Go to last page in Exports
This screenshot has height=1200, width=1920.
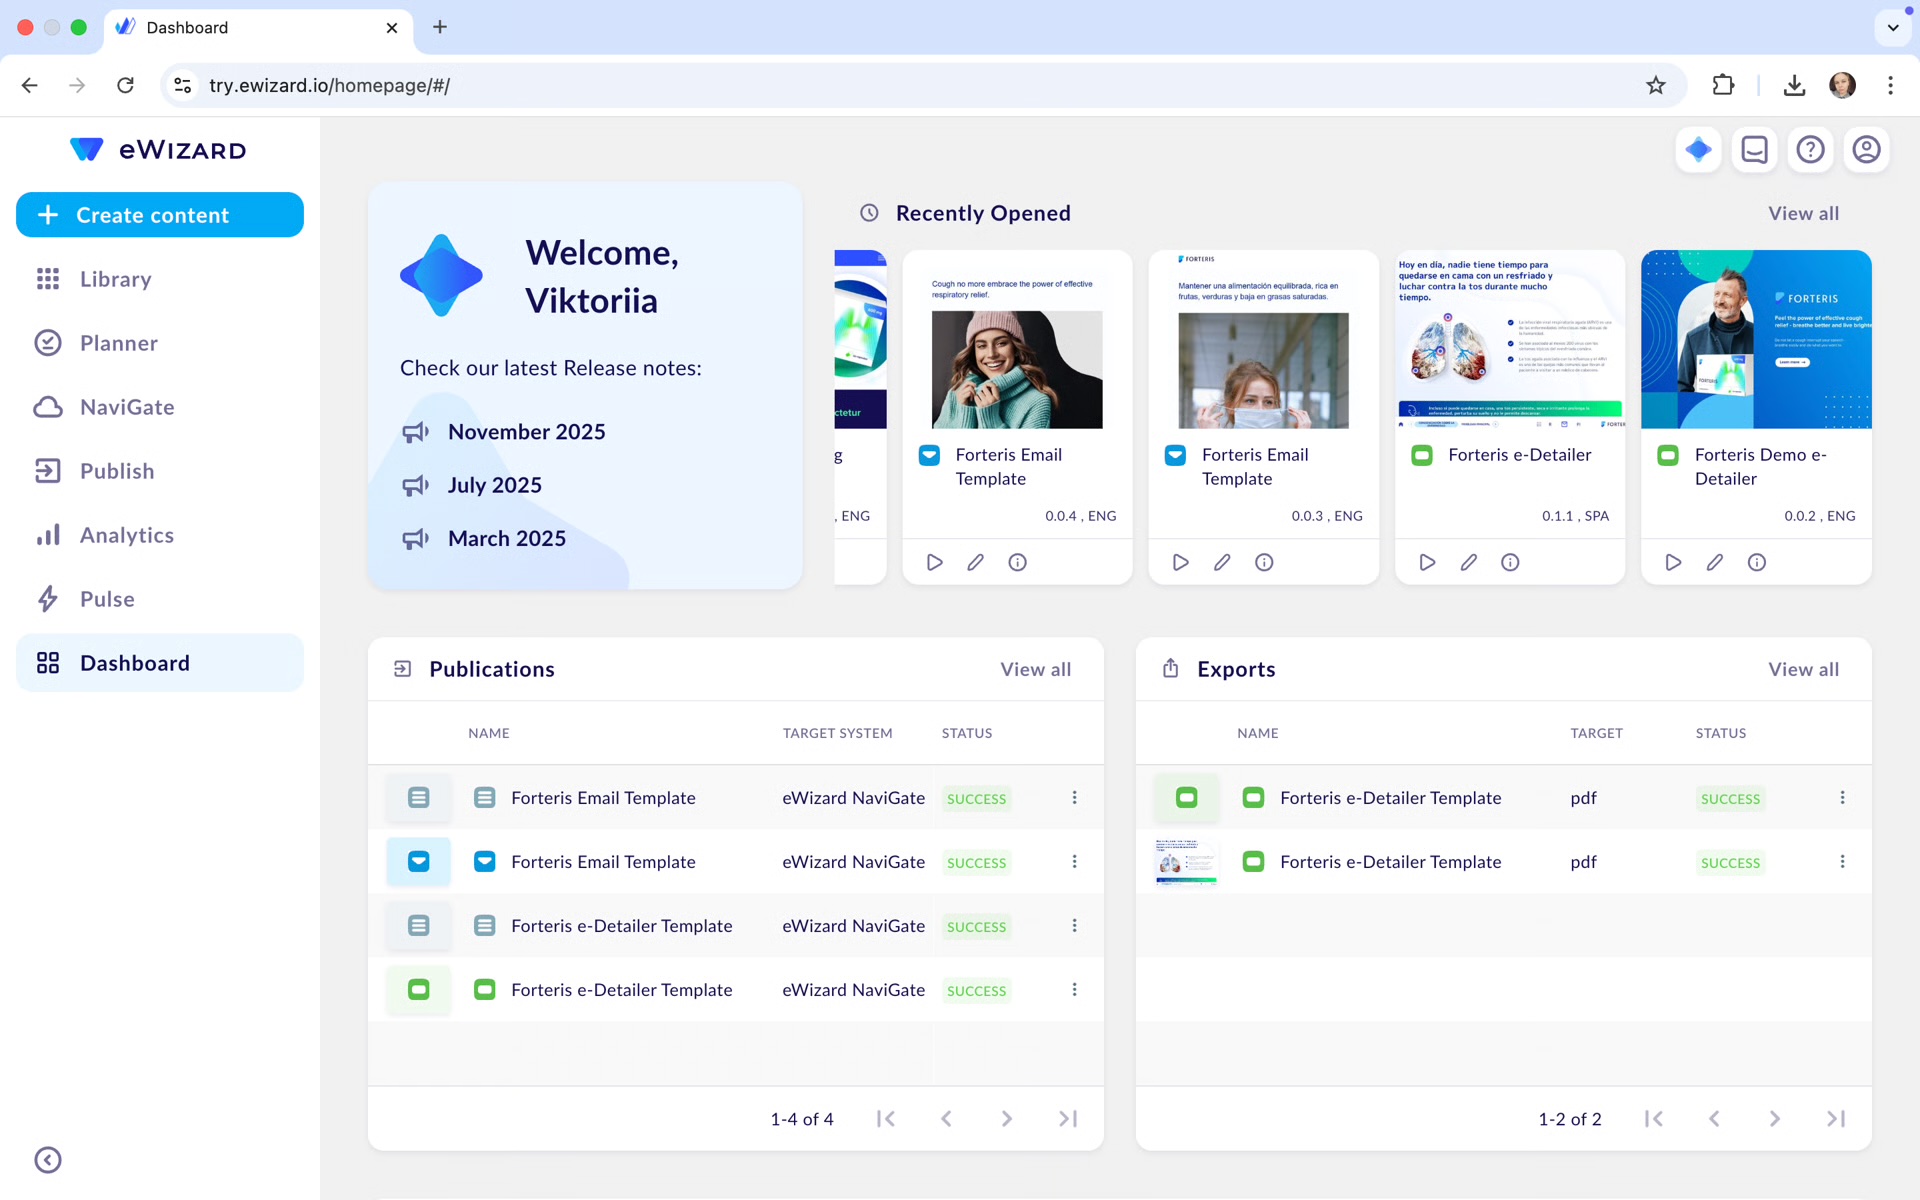(x=1836, y=1119)
